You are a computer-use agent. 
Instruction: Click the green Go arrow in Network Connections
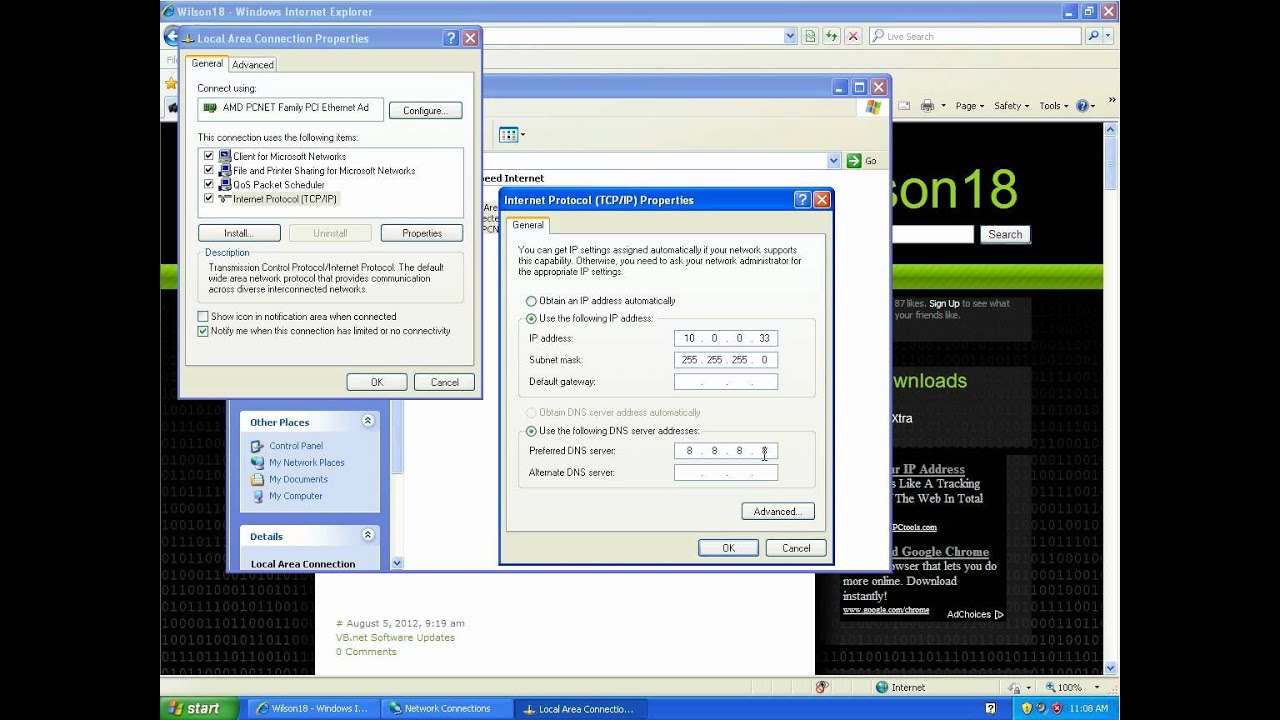click(854, 161)
